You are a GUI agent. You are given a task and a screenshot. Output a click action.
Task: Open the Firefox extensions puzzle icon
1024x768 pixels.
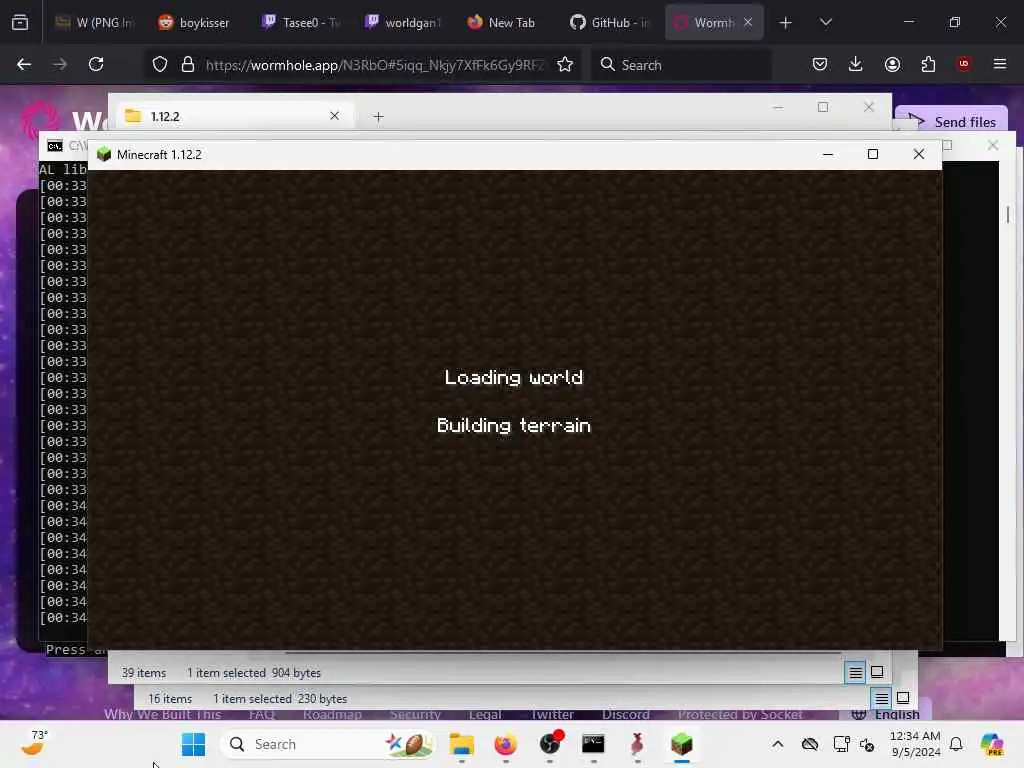[x=928, y=64]
